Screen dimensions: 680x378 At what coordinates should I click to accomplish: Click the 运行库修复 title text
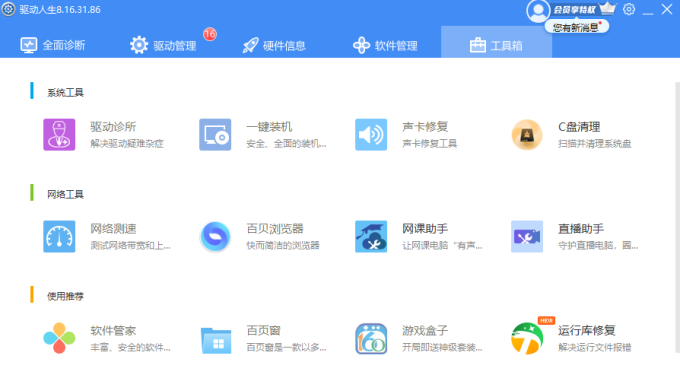point(587,331)
